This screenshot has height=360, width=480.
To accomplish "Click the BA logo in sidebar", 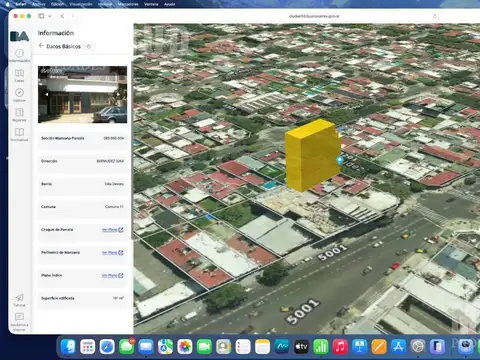I will point(19,36).
